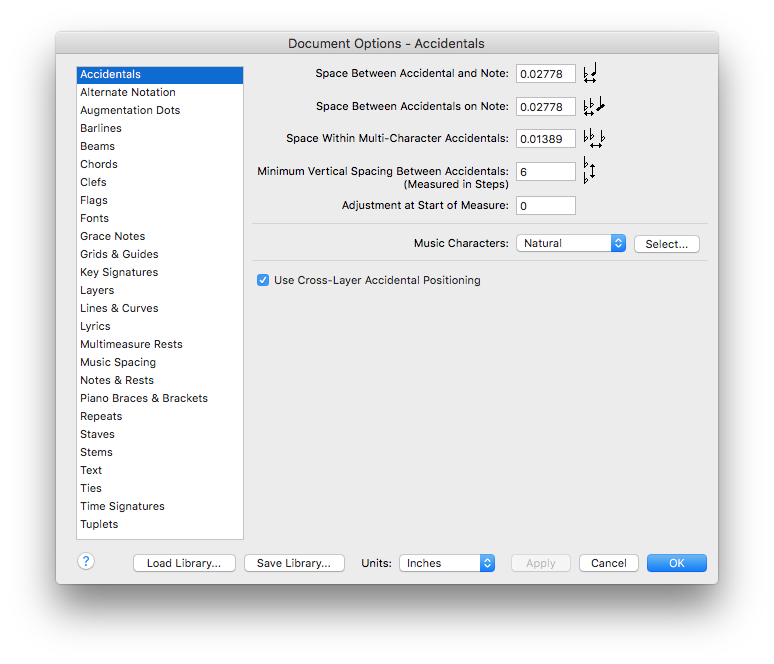Select Alternate Notation category
The width and height of the screenshot is (774, 664).
[160, 92]
